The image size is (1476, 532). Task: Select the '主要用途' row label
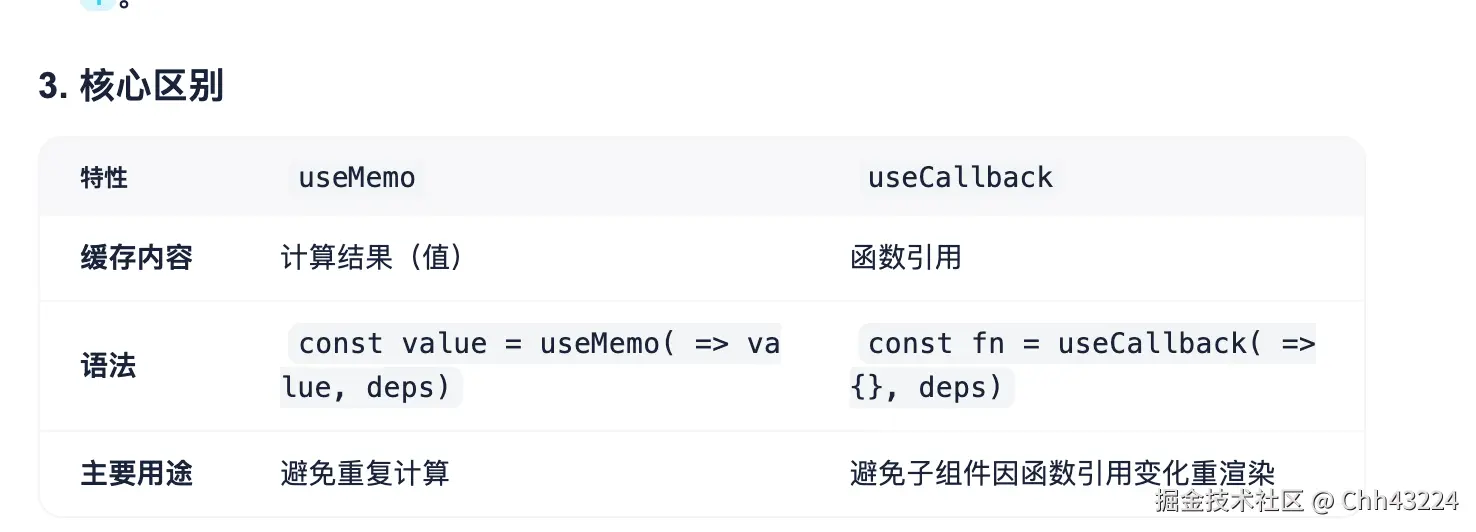(136, 473)
